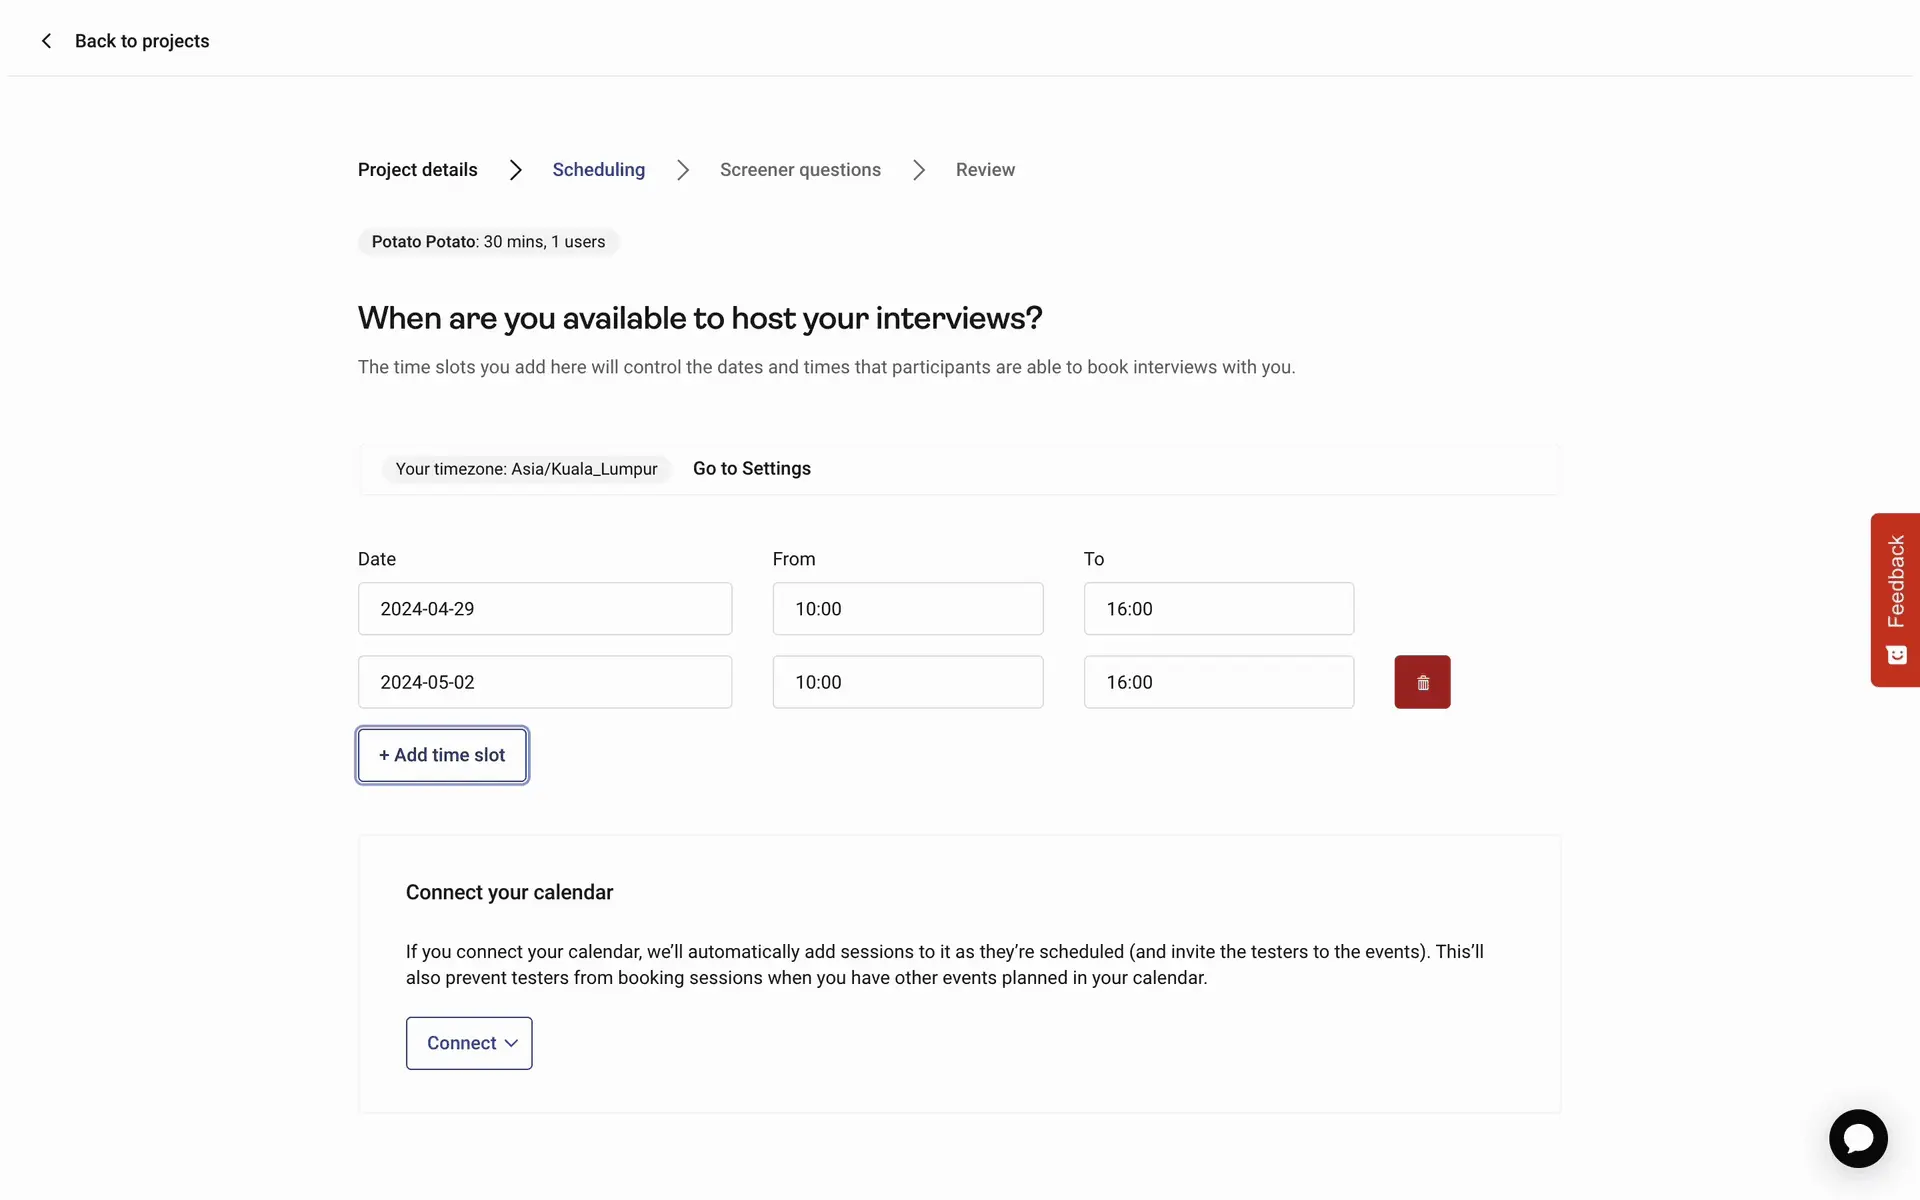The height and width of the screenshot is (1200, 1920).
Task: Add a new time slot
Action: tap(442, 755)
